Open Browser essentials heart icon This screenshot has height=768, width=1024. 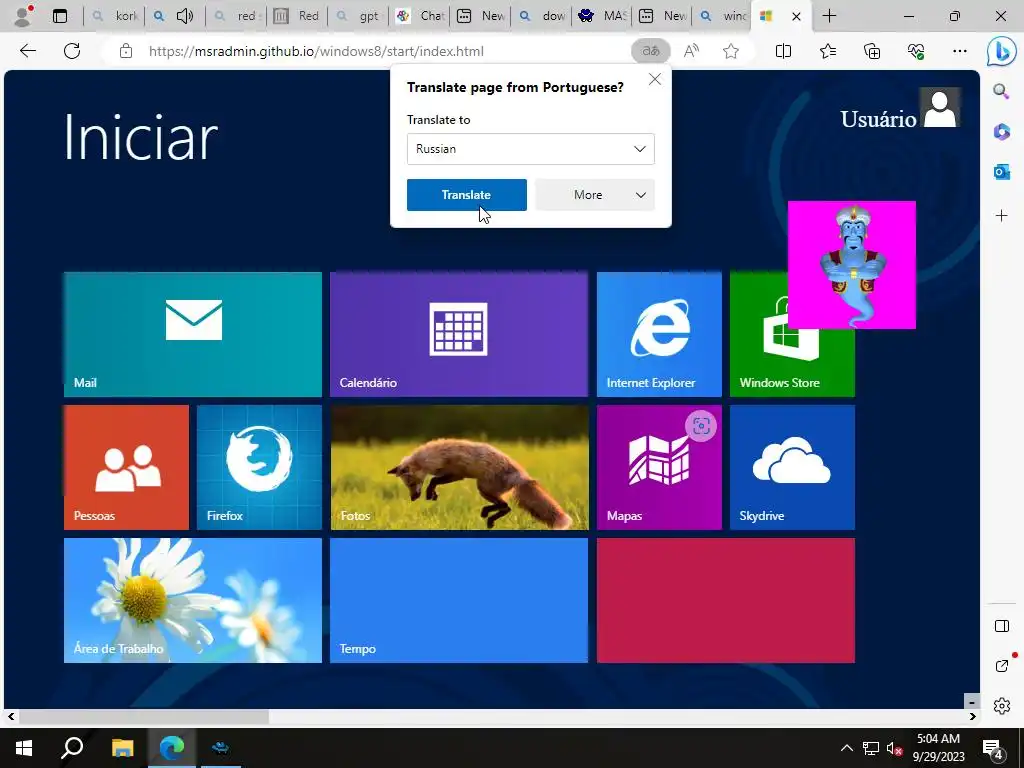(916, 51)
